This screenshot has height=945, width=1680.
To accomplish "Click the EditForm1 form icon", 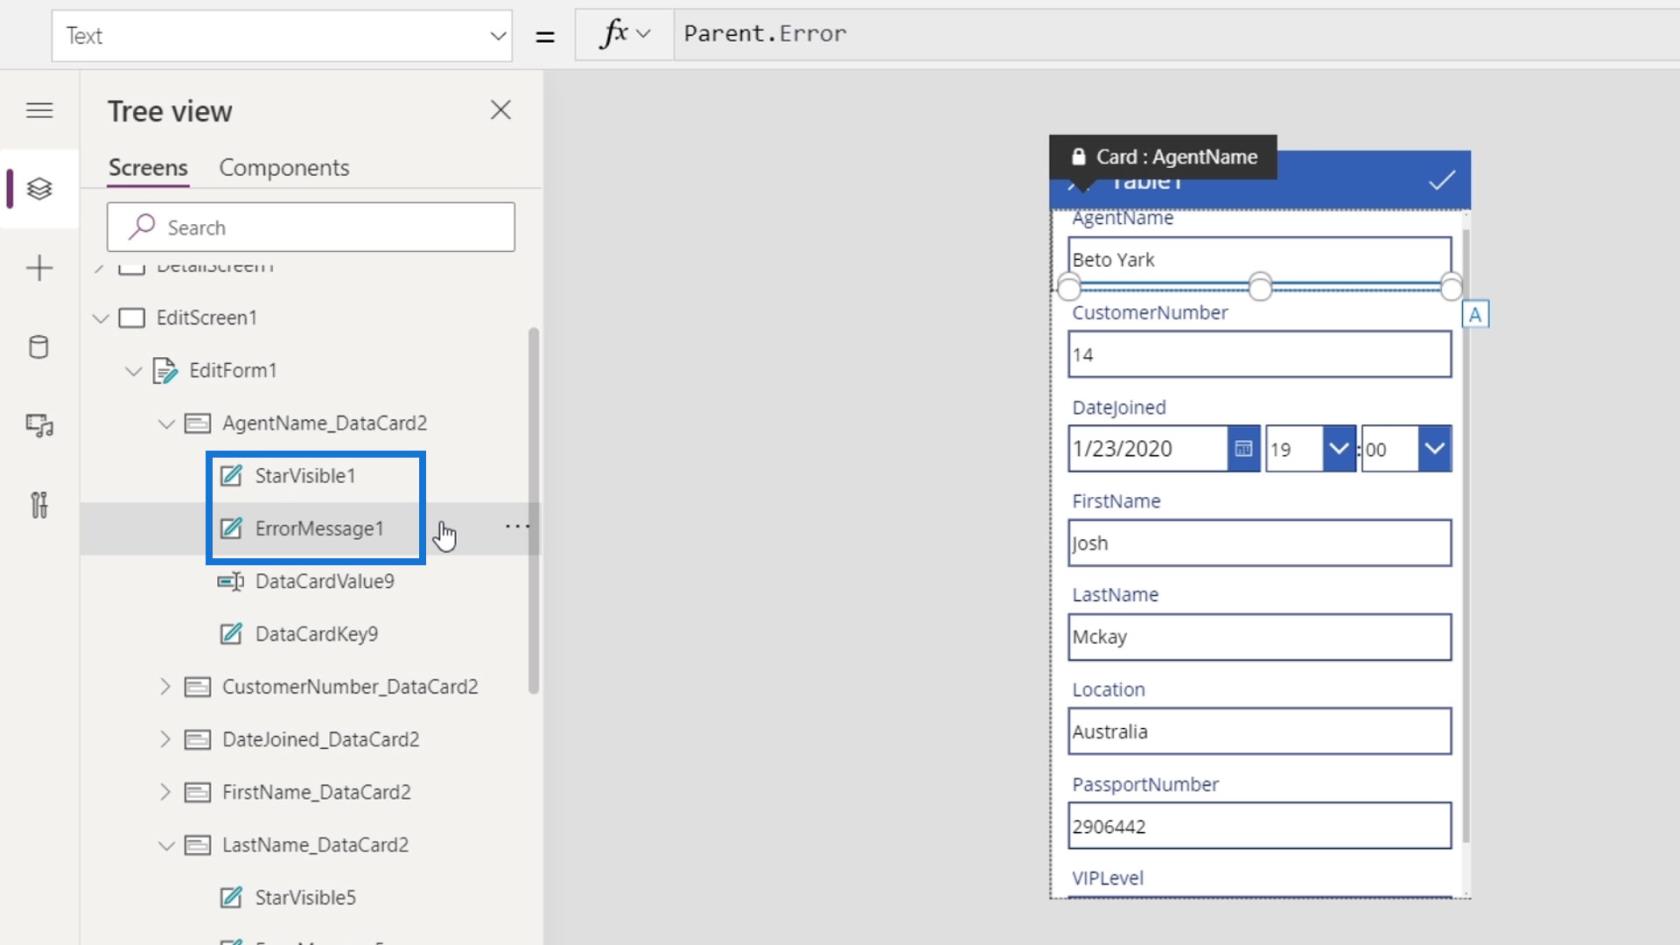I will click(165, 371).
